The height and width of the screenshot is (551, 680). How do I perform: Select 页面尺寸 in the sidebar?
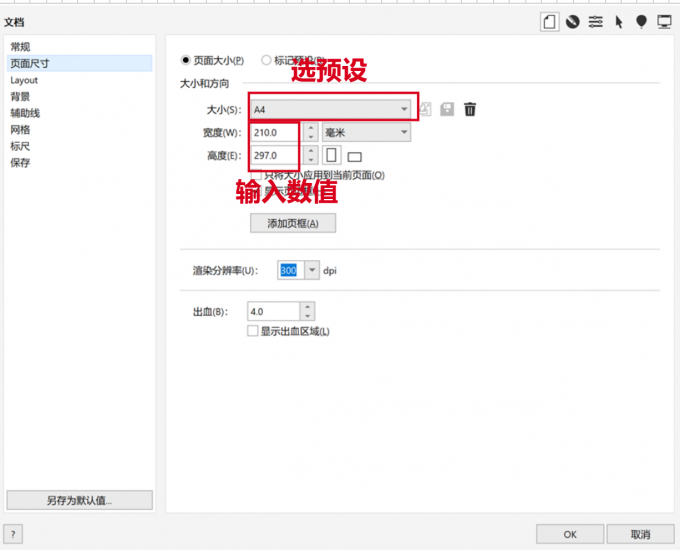coord(80,63)
